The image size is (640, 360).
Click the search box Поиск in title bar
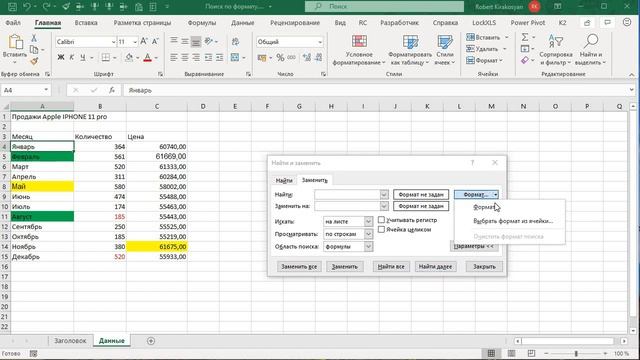click(384, 7)
